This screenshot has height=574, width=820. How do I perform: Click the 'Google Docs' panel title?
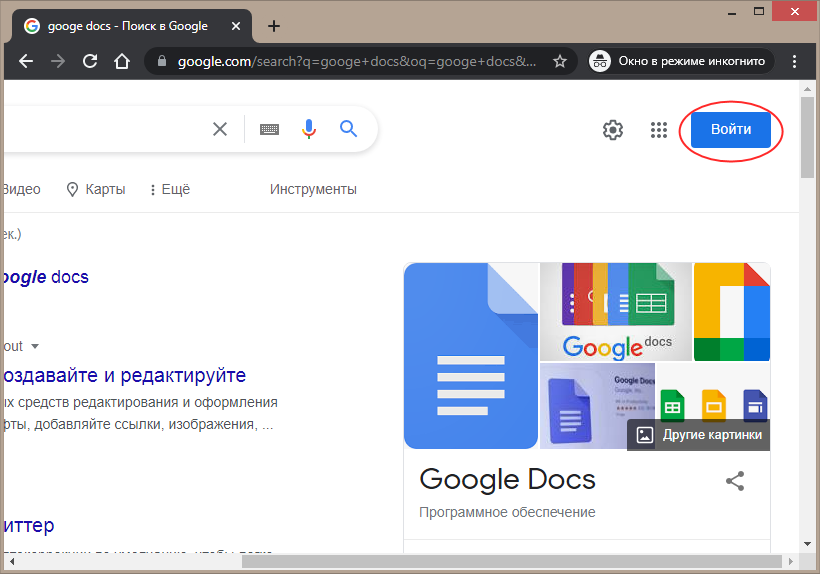pyautogui.click(x=507, y=480)
